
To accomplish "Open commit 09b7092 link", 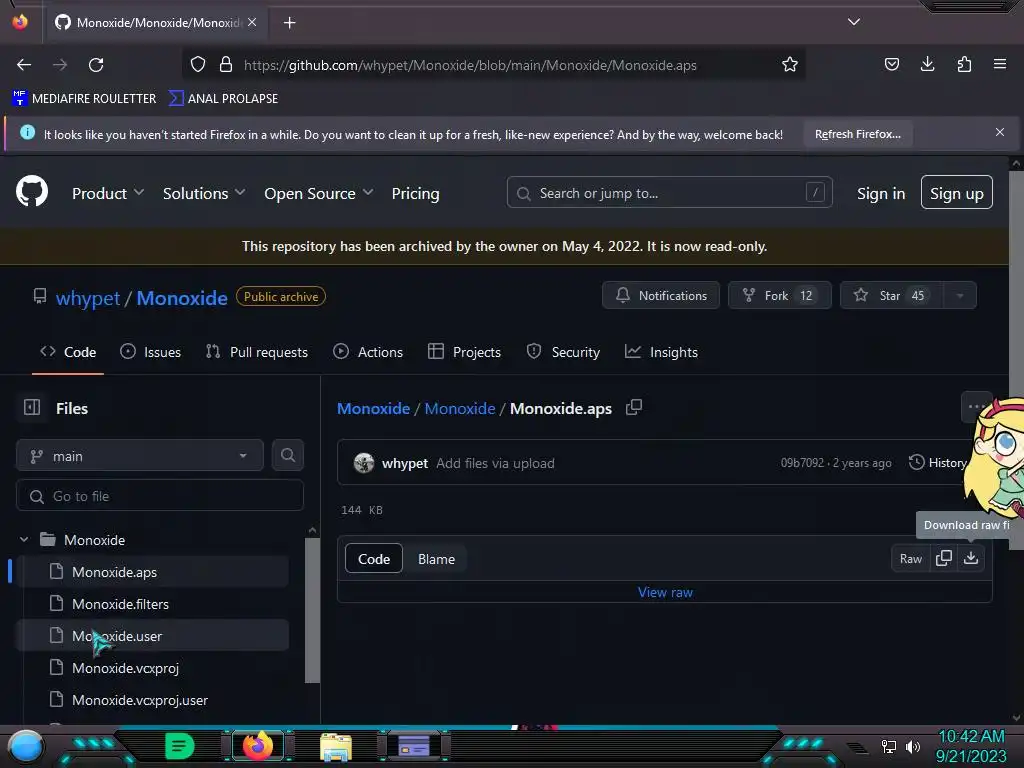I will click(x=802, y=462).
